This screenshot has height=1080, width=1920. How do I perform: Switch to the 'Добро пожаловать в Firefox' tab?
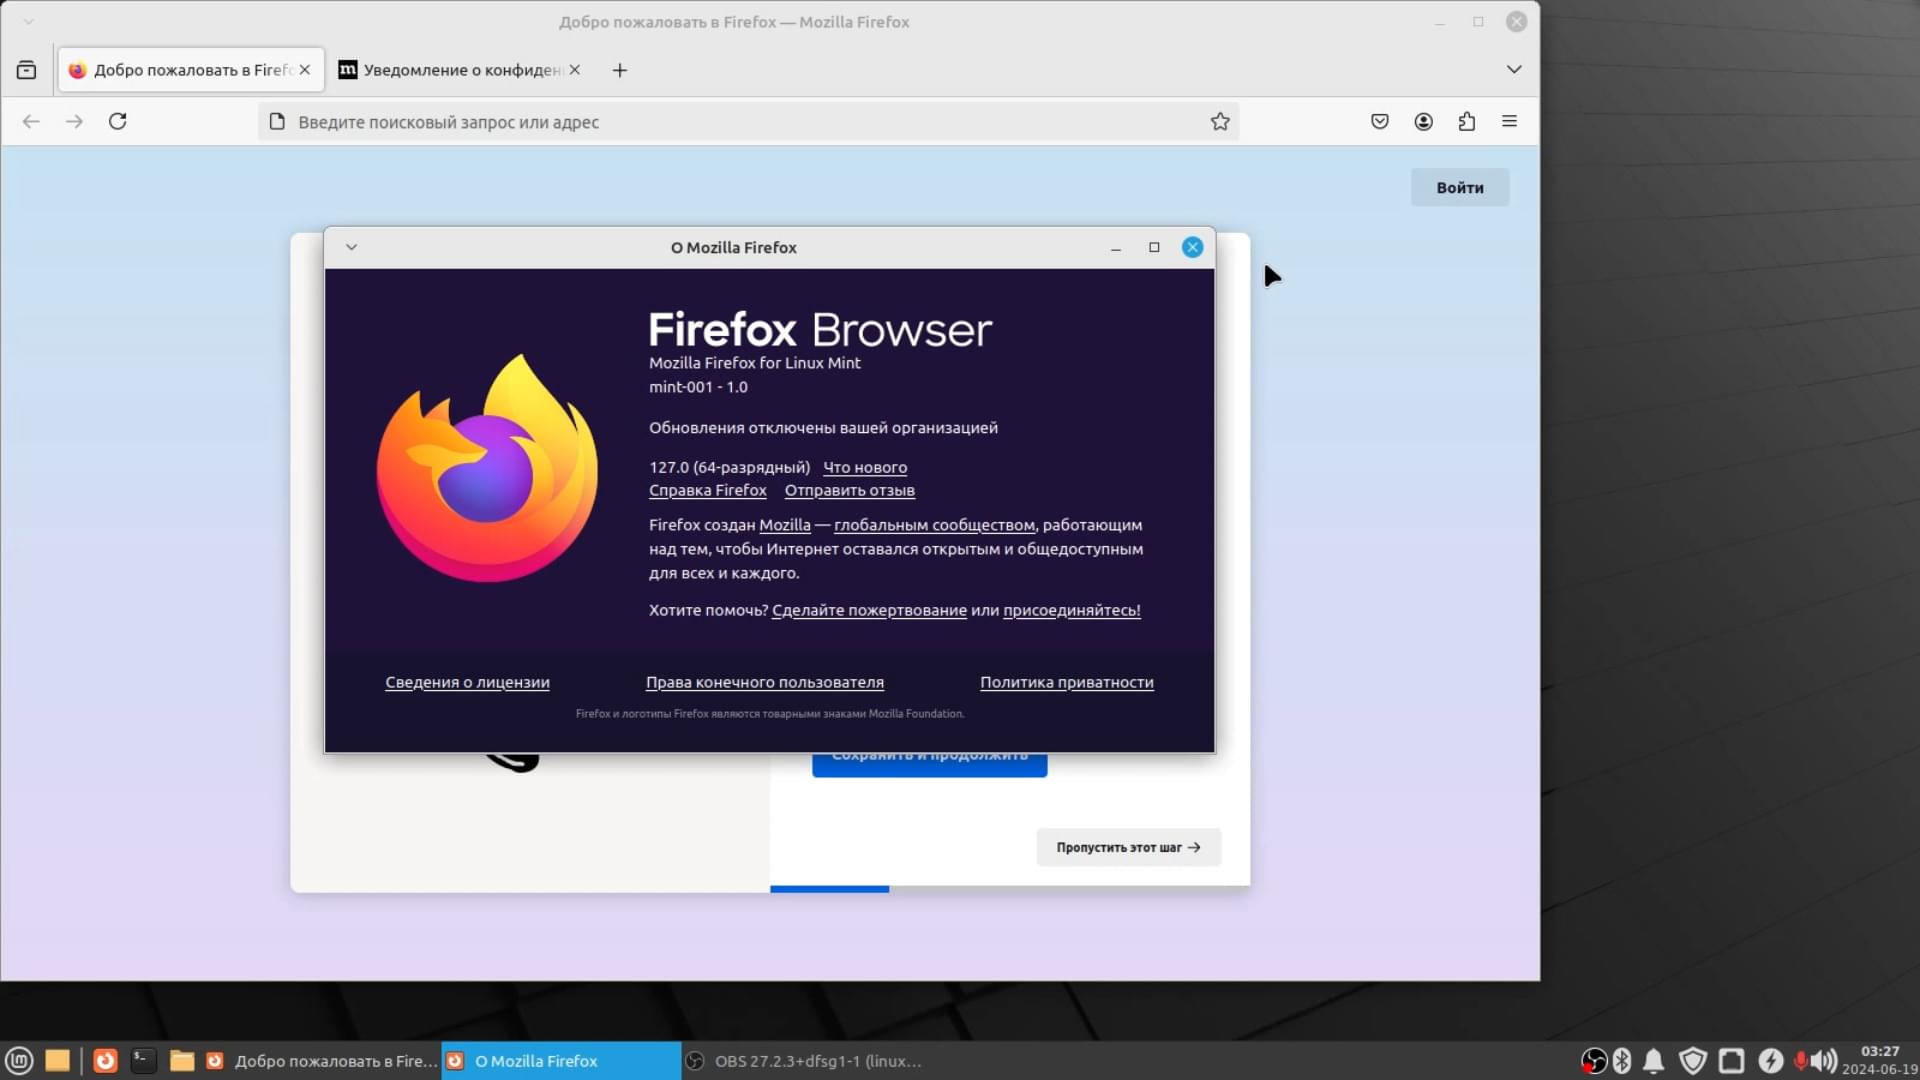point(191,70)
